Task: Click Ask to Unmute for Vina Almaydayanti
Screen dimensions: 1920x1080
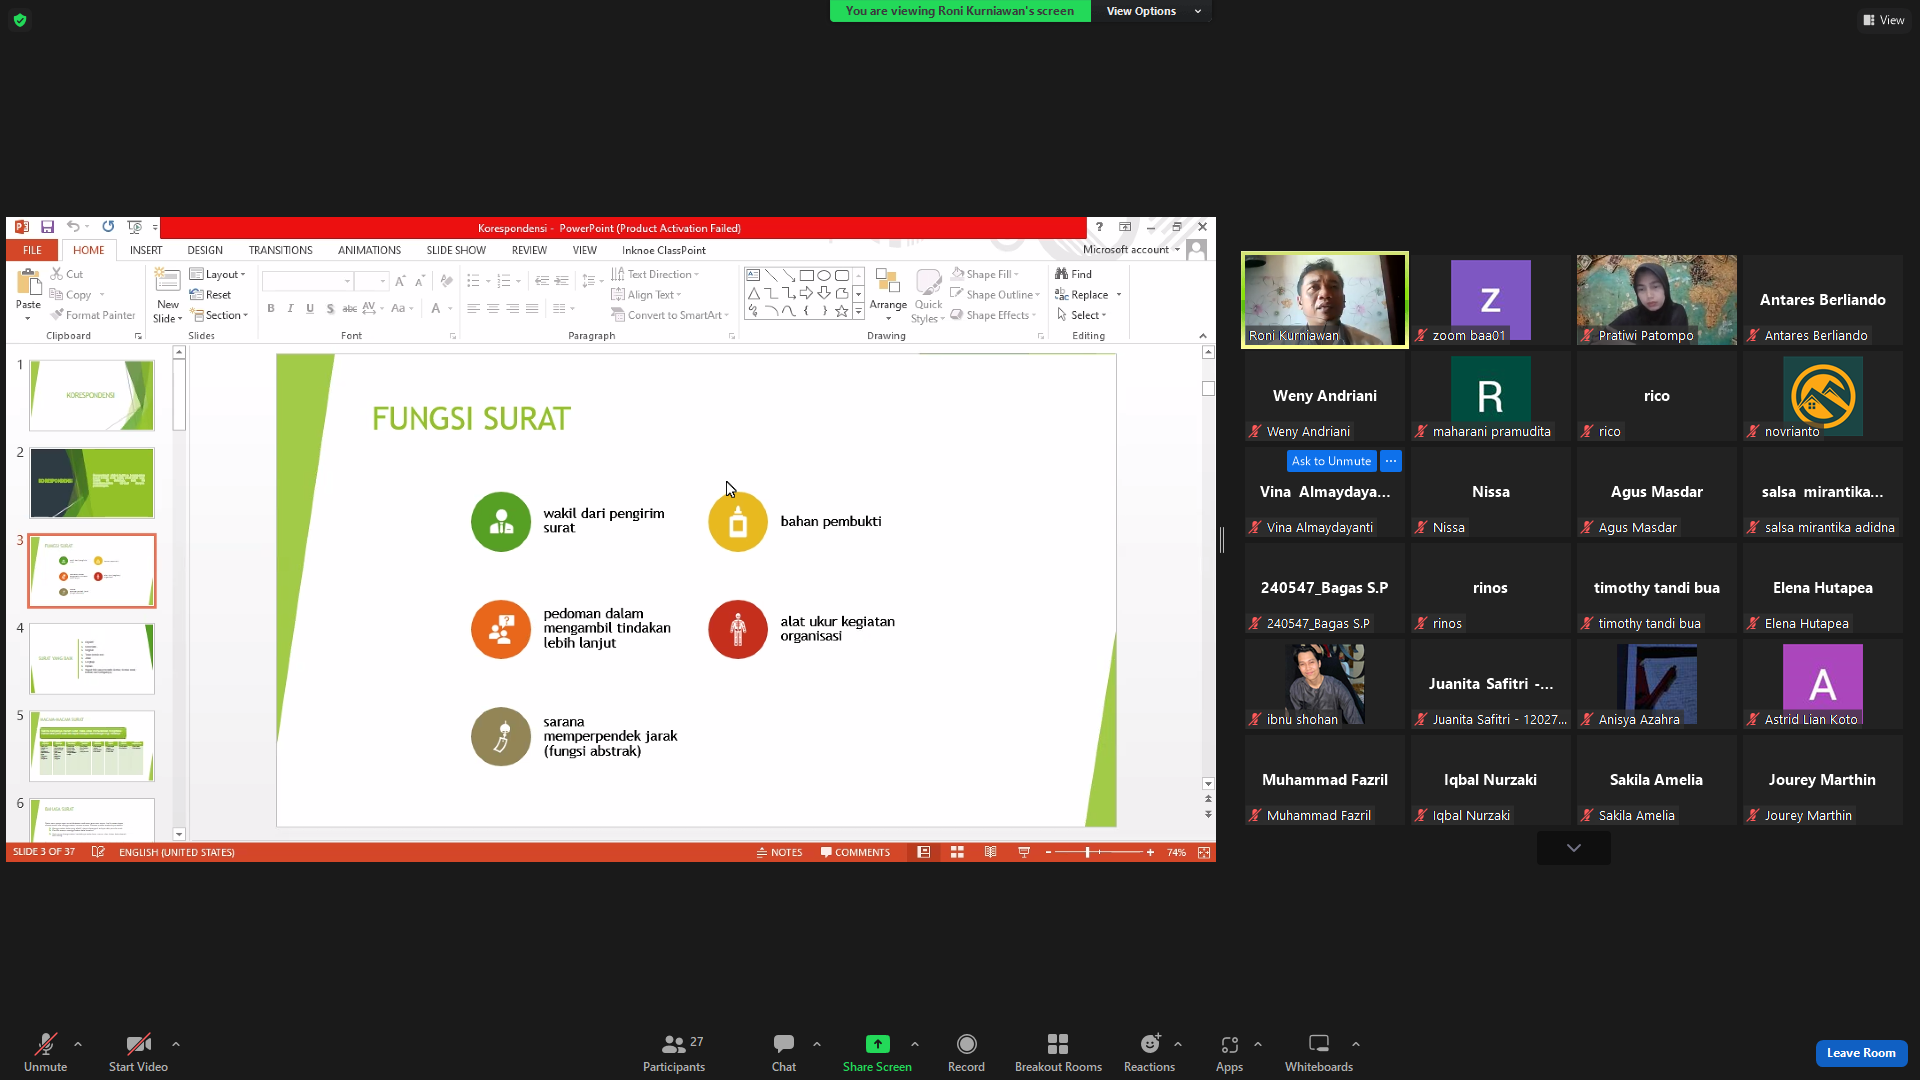Action: [1331, 461]
